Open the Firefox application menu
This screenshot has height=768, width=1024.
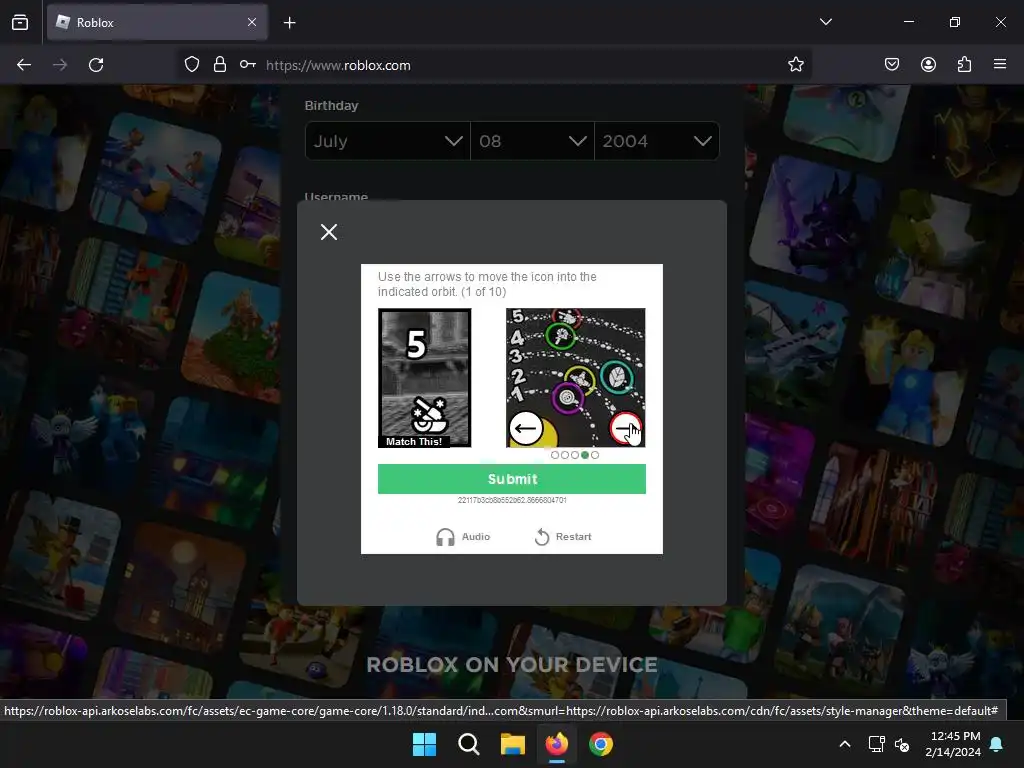(x=1000, y=64)
